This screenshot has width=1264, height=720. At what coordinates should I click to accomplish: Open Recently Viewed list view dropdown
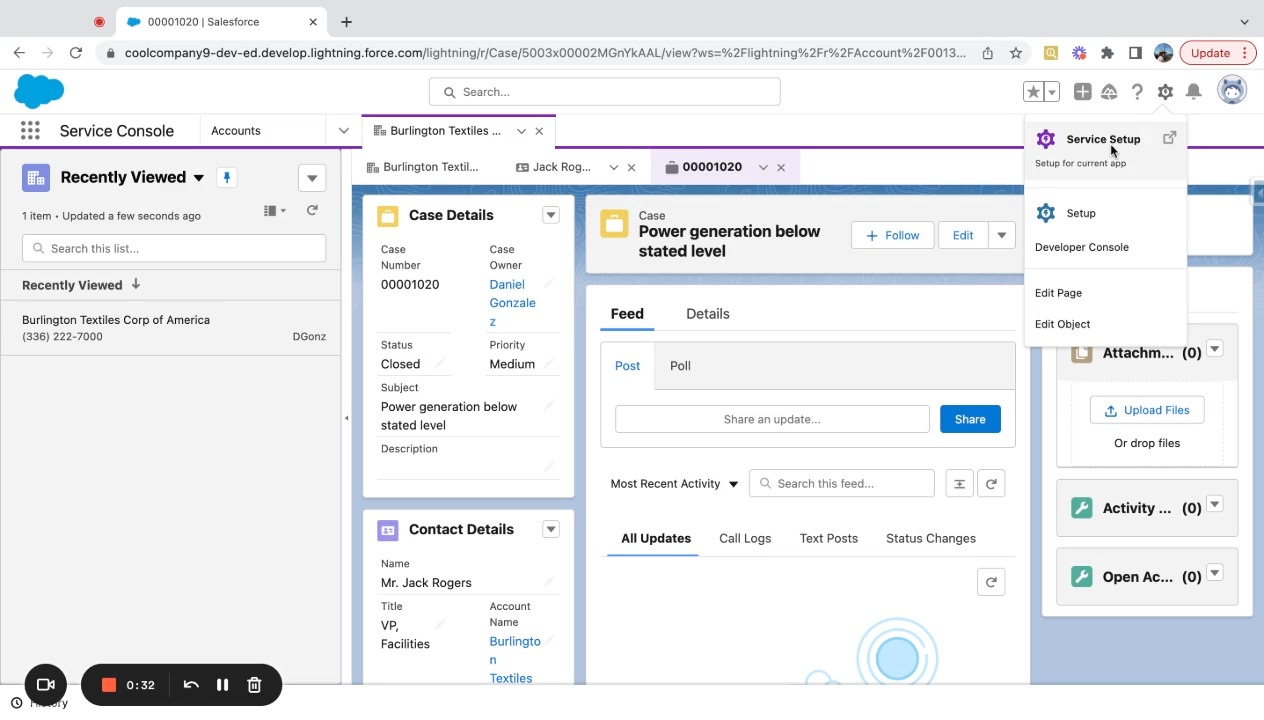(x=198, y=178)
